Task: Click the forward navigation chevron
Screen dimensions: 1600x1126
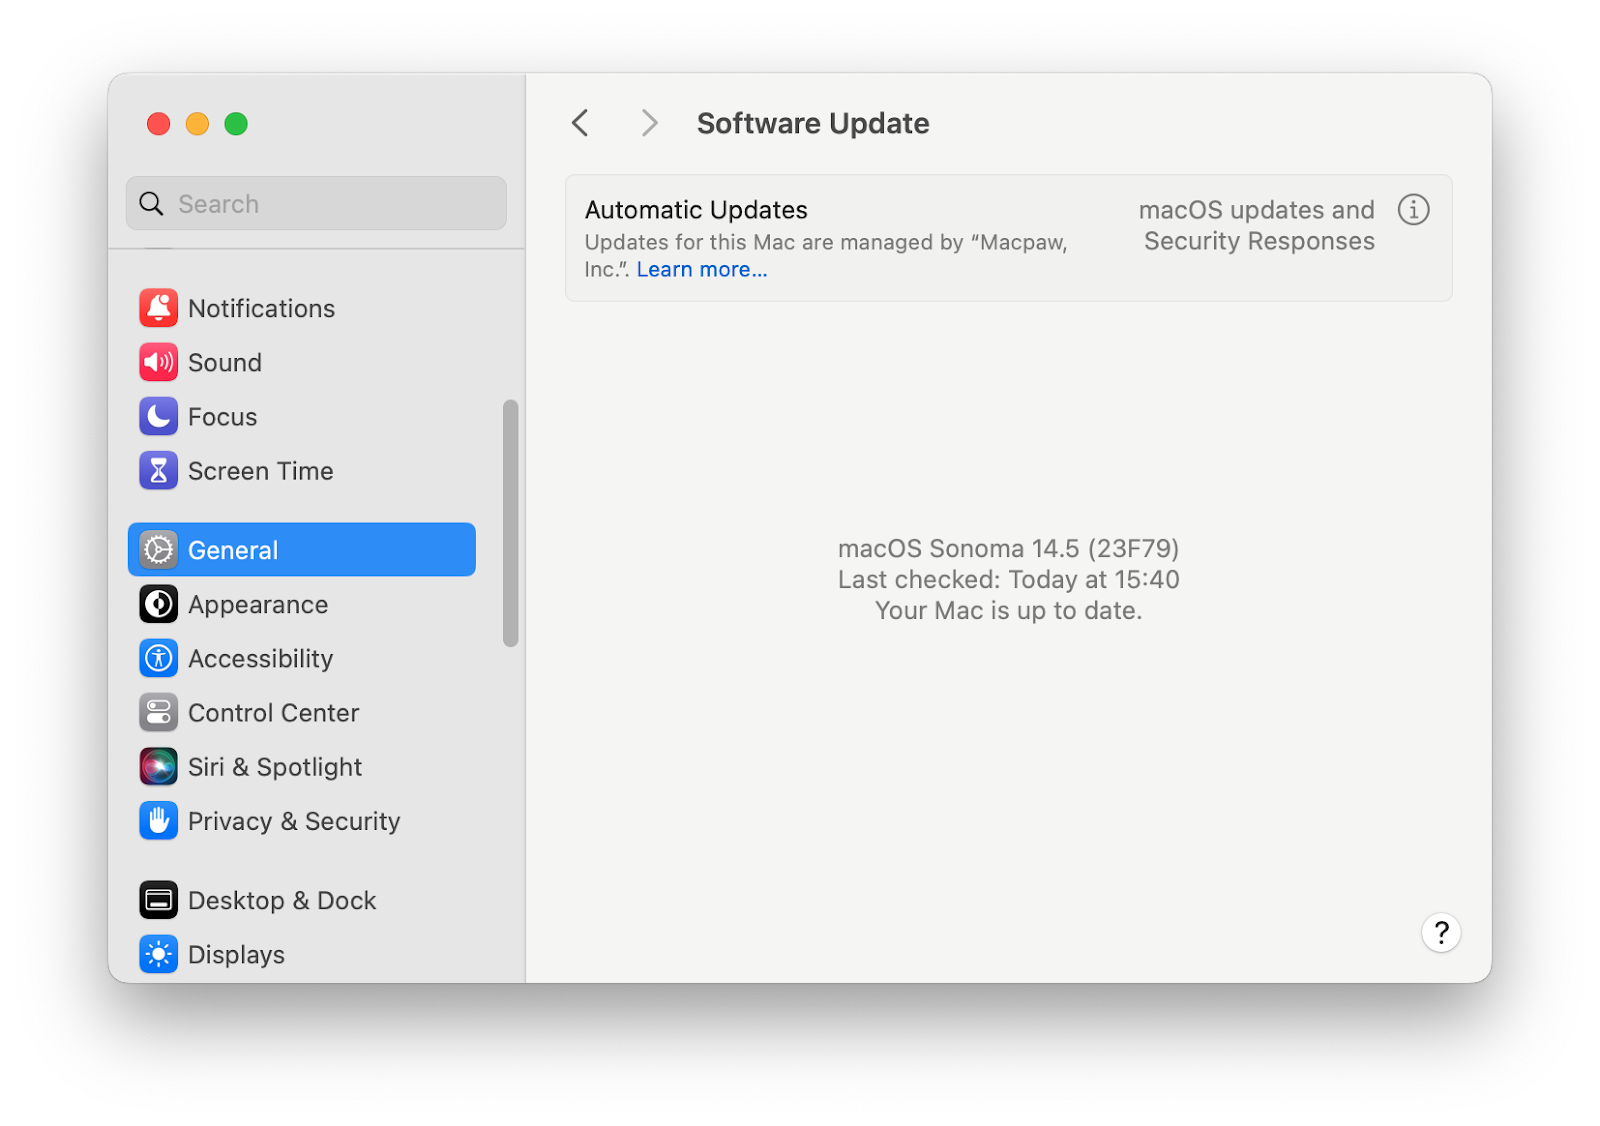Action: pyautogui.click(x=649, y=122)
